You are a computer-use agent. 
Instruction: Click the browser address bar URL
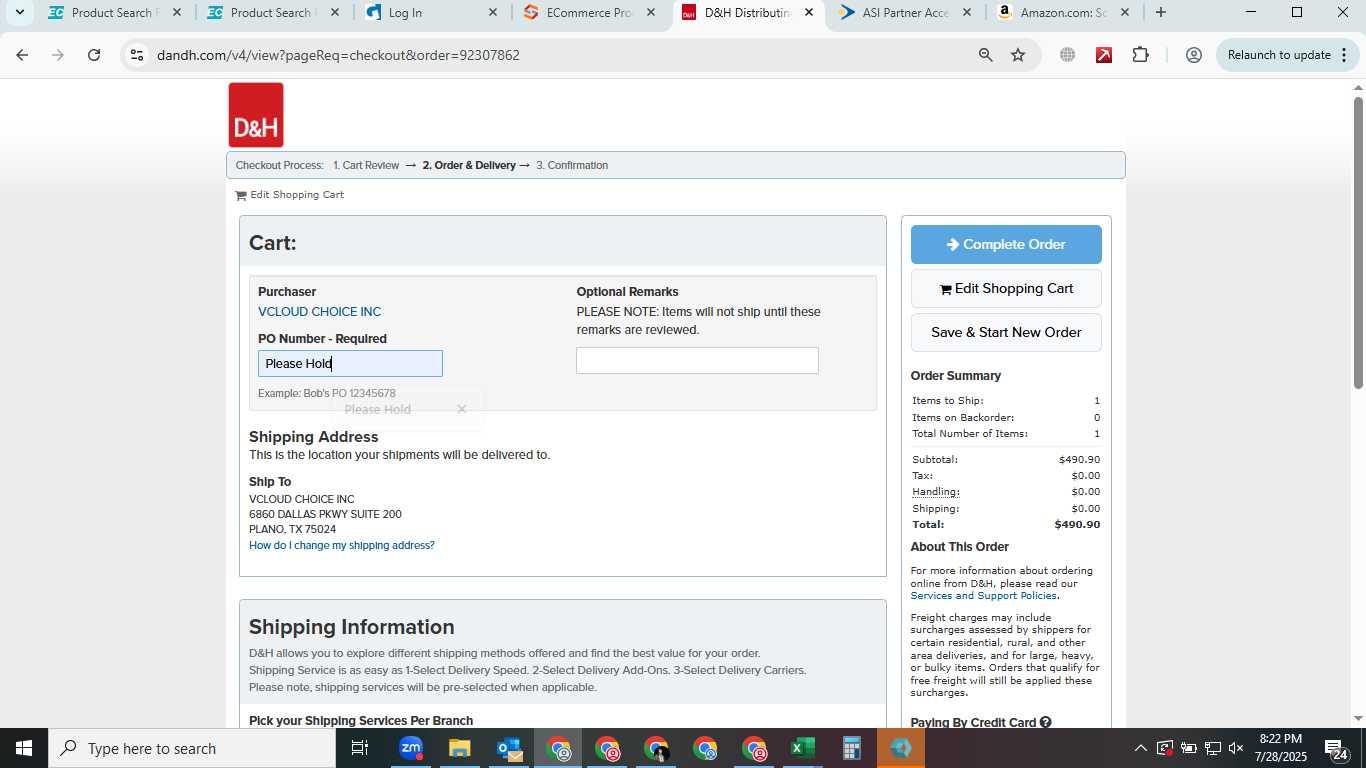tap(338, 55)
